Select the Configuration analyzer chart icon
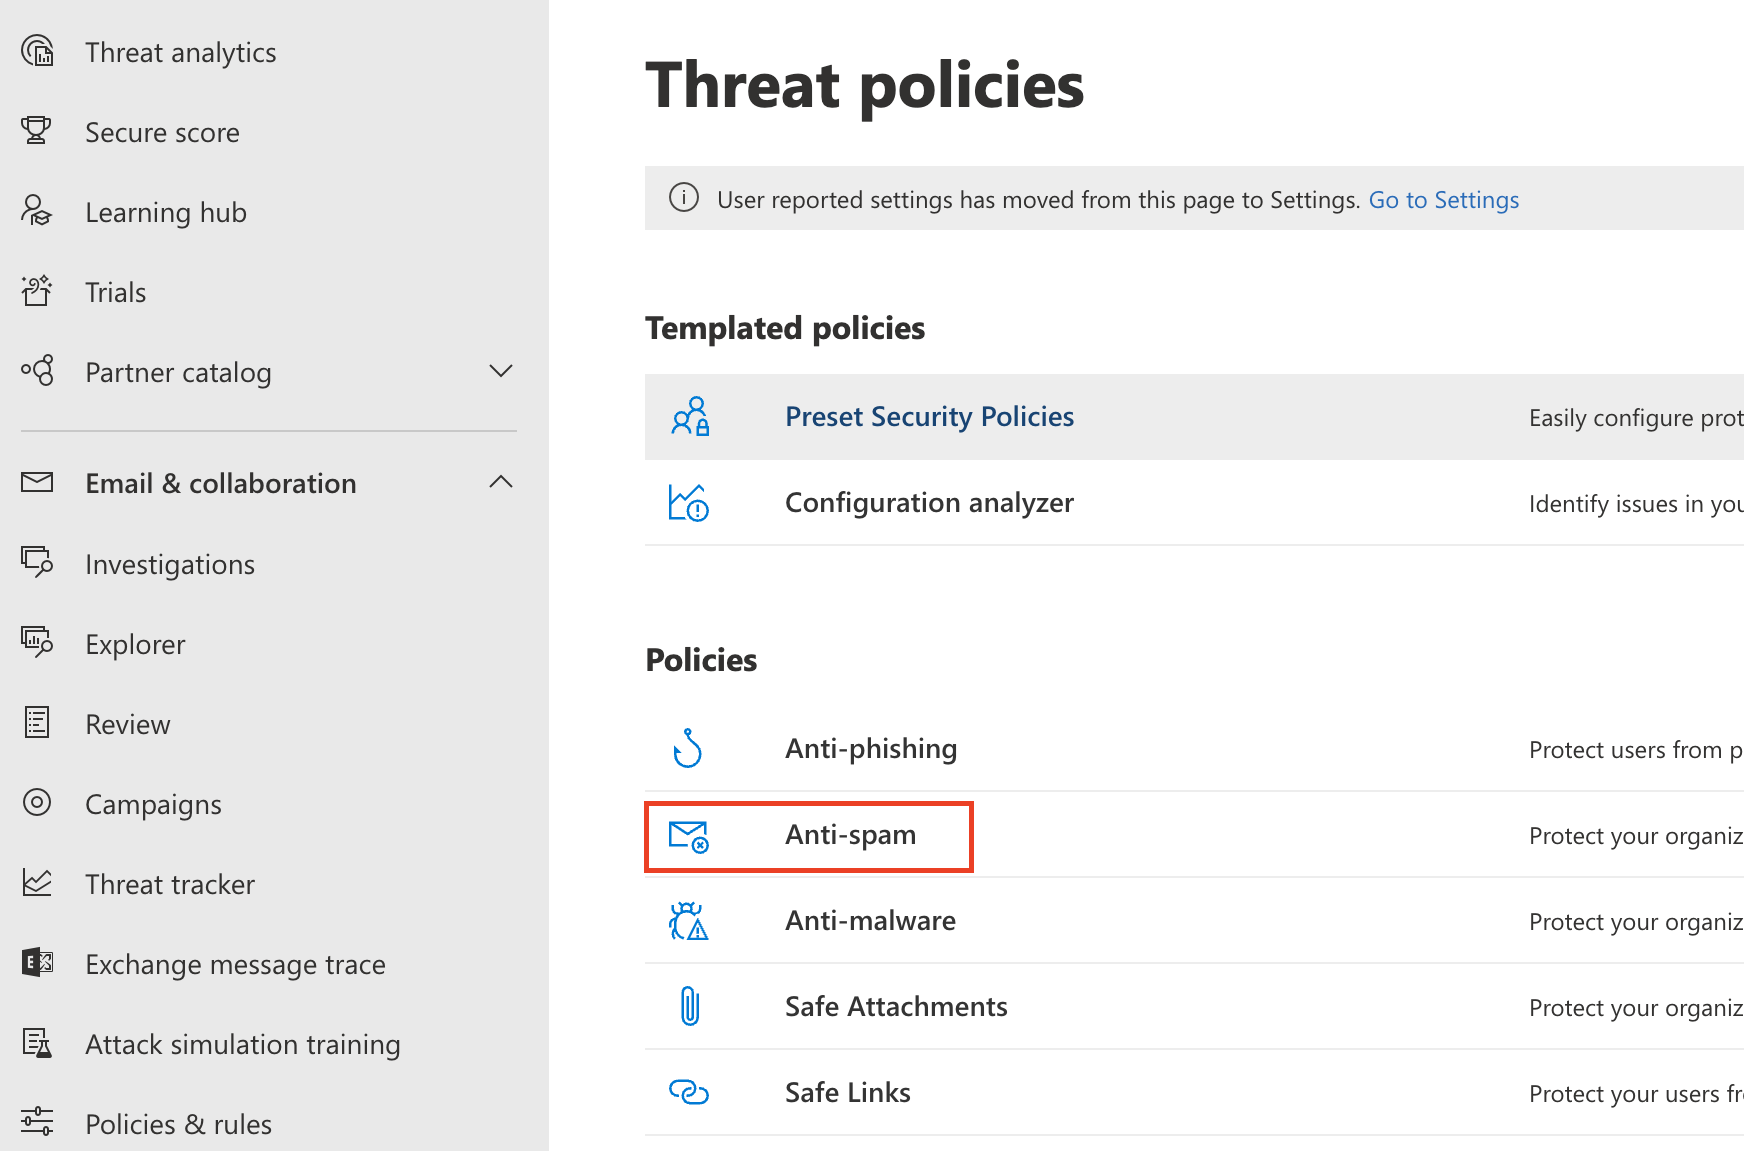This screenshot has width=1744, height=1151. 690,503
